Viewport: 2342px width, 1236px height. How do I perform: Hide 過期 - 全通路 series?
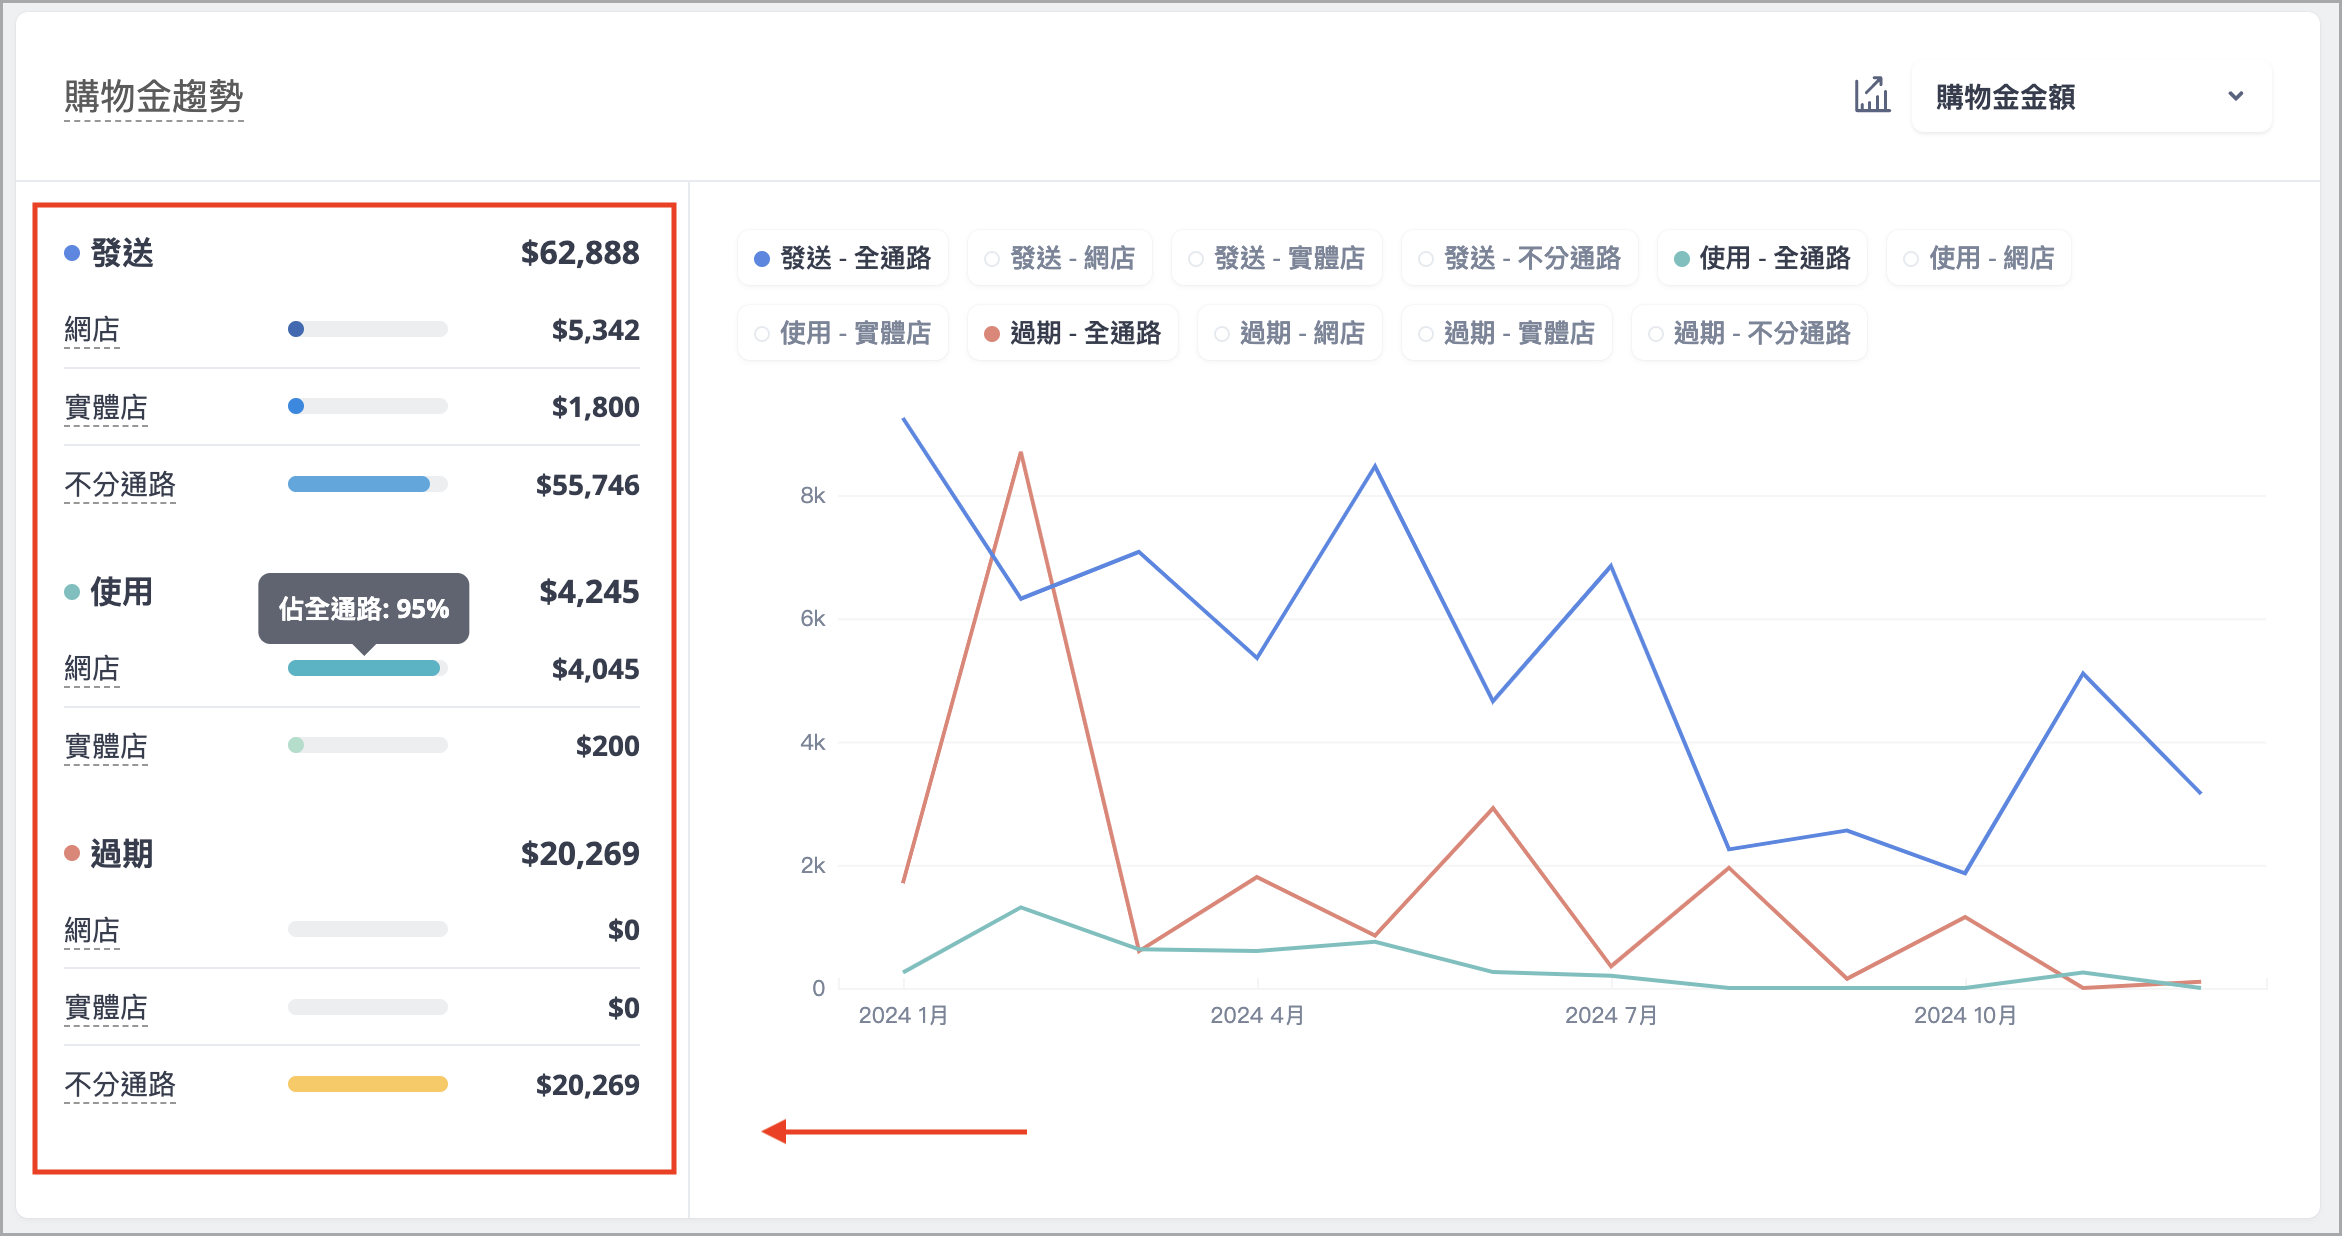(x=1073, y=333)
